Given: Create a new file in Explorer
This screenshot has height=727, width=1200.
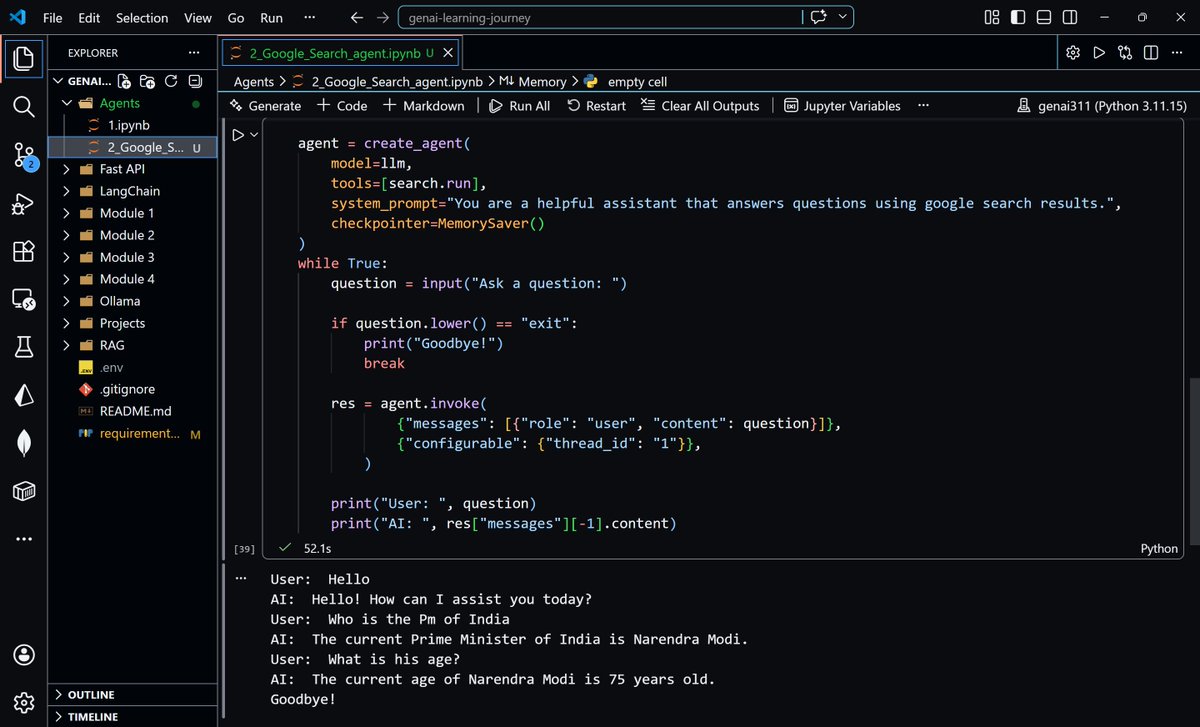Looking at the screenshot, I should 124,81.
